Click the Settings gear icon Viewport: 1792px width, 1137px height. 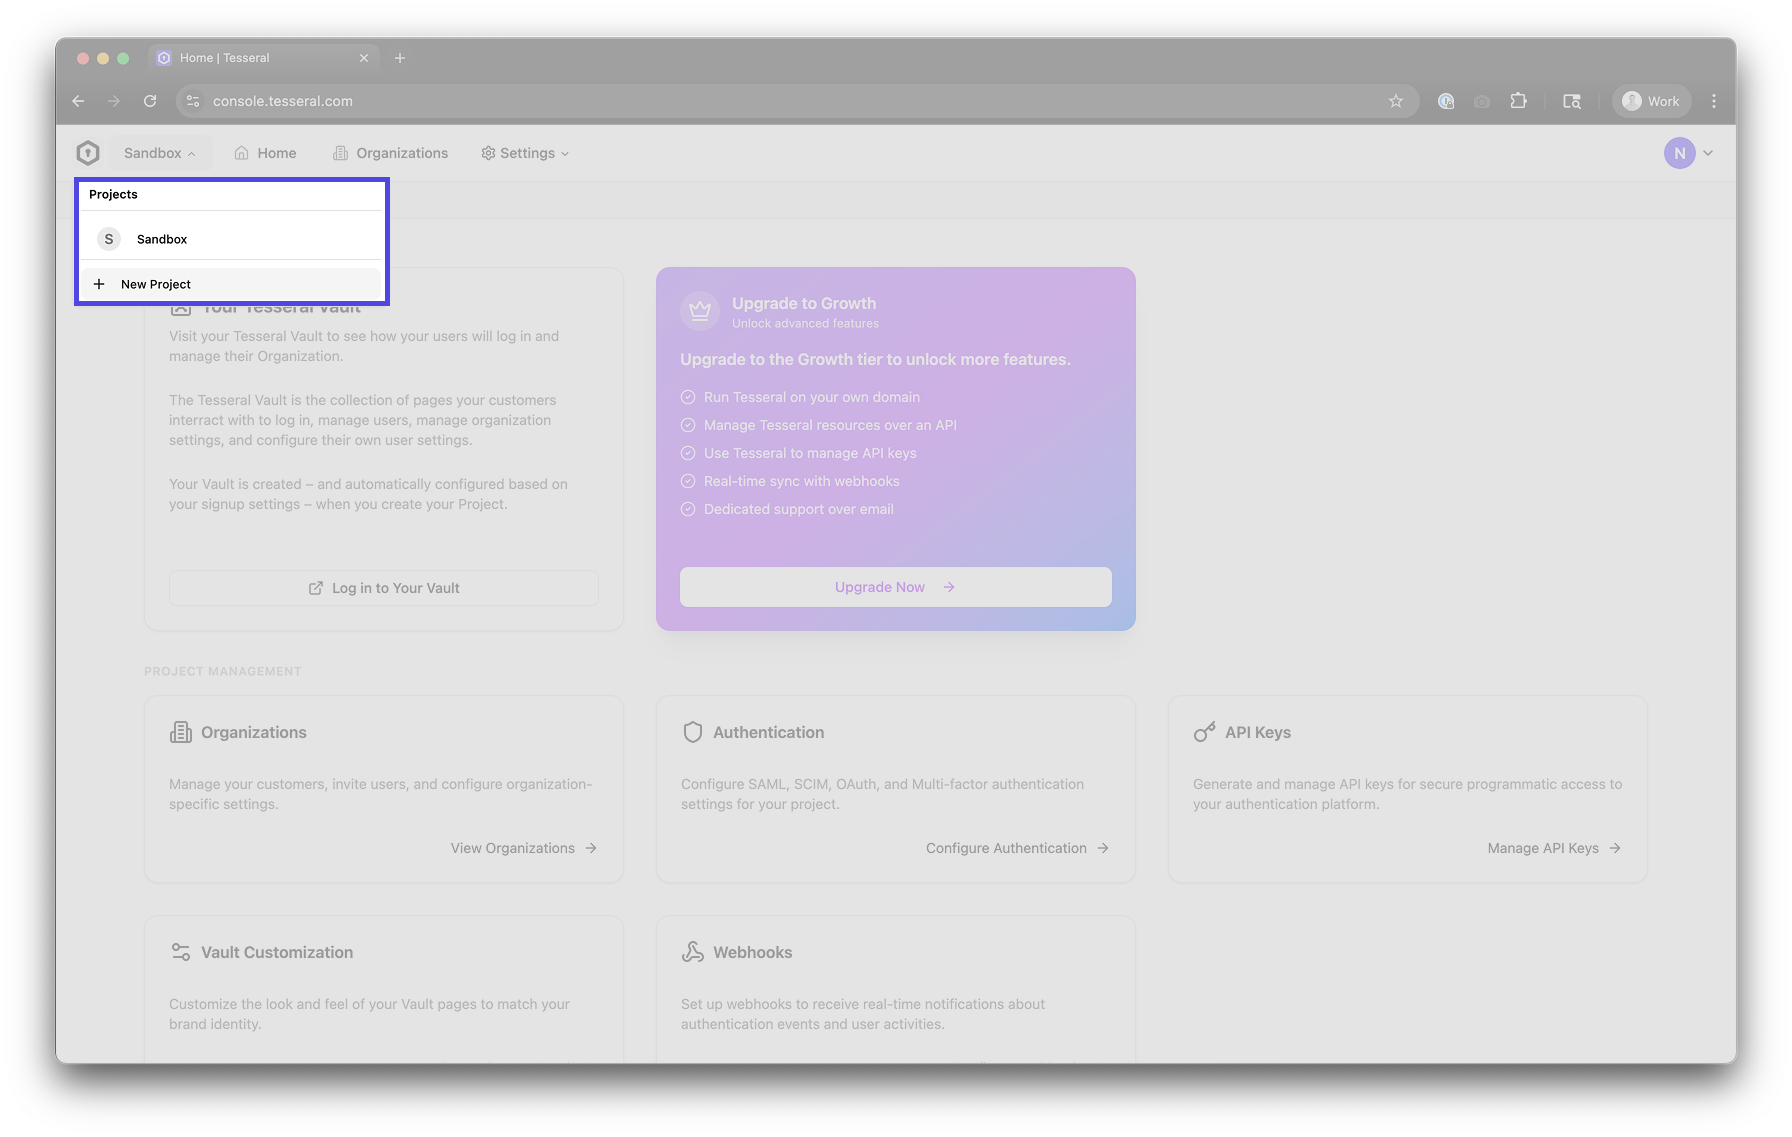pyautogui.click(x=488, y=153)
